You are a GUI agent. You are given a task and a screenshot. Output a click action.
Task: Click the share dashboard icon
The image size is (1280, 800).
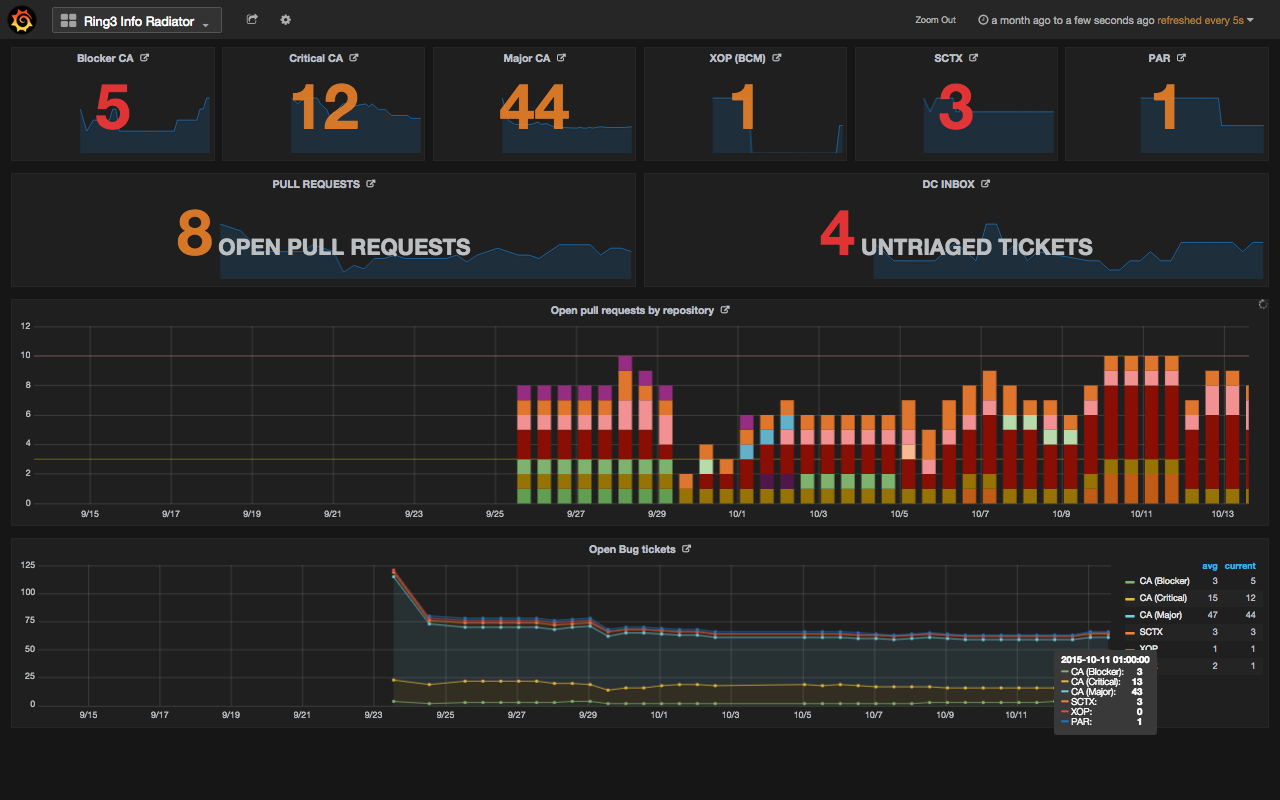[252, 20]
